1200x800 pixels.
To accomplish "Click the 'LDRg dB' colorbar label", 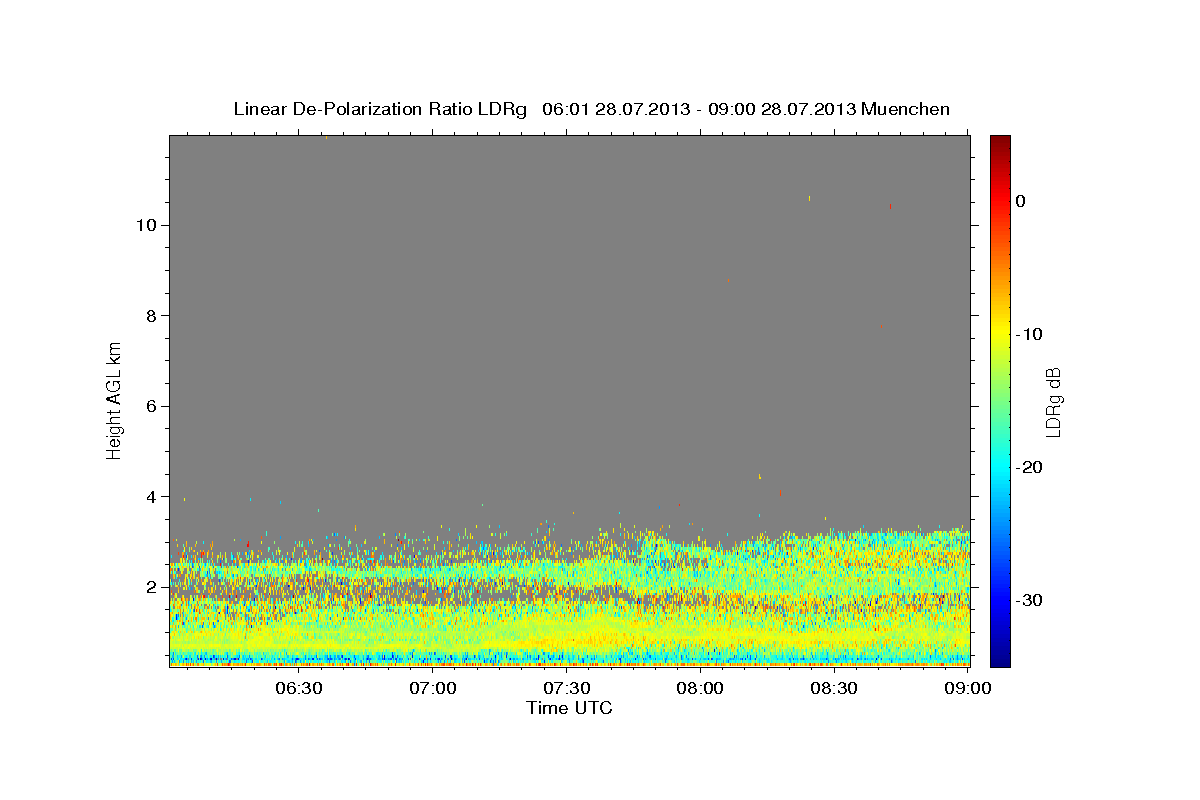I will [x=1053, y=401].
